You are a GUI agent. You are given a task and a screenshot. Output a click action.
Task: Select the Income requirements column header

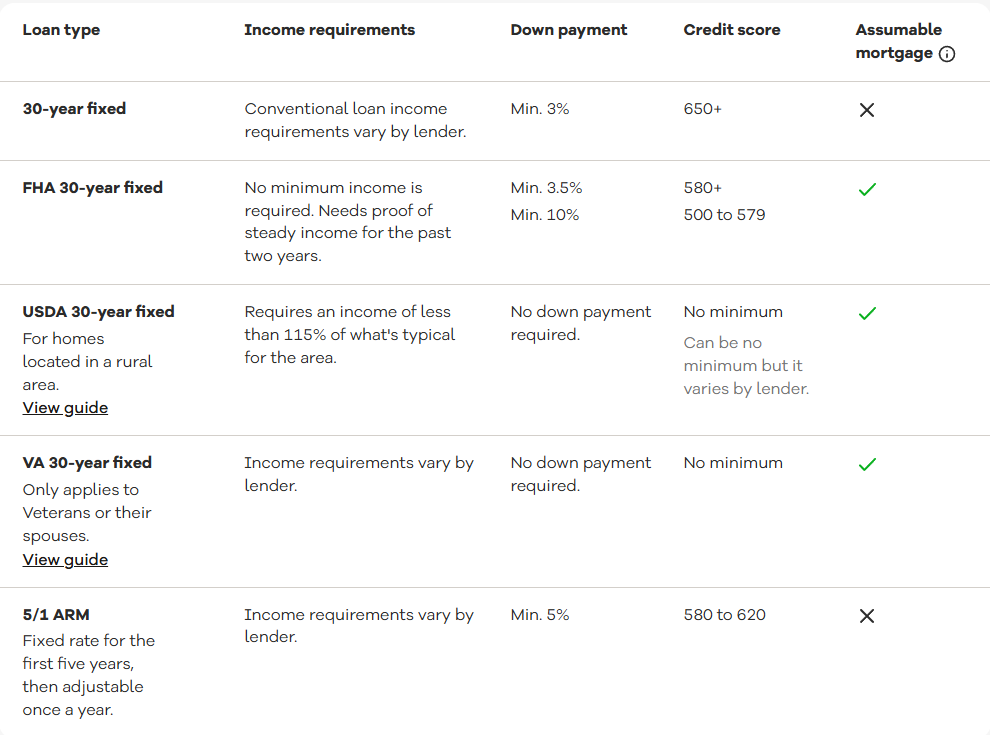point(330,30)
